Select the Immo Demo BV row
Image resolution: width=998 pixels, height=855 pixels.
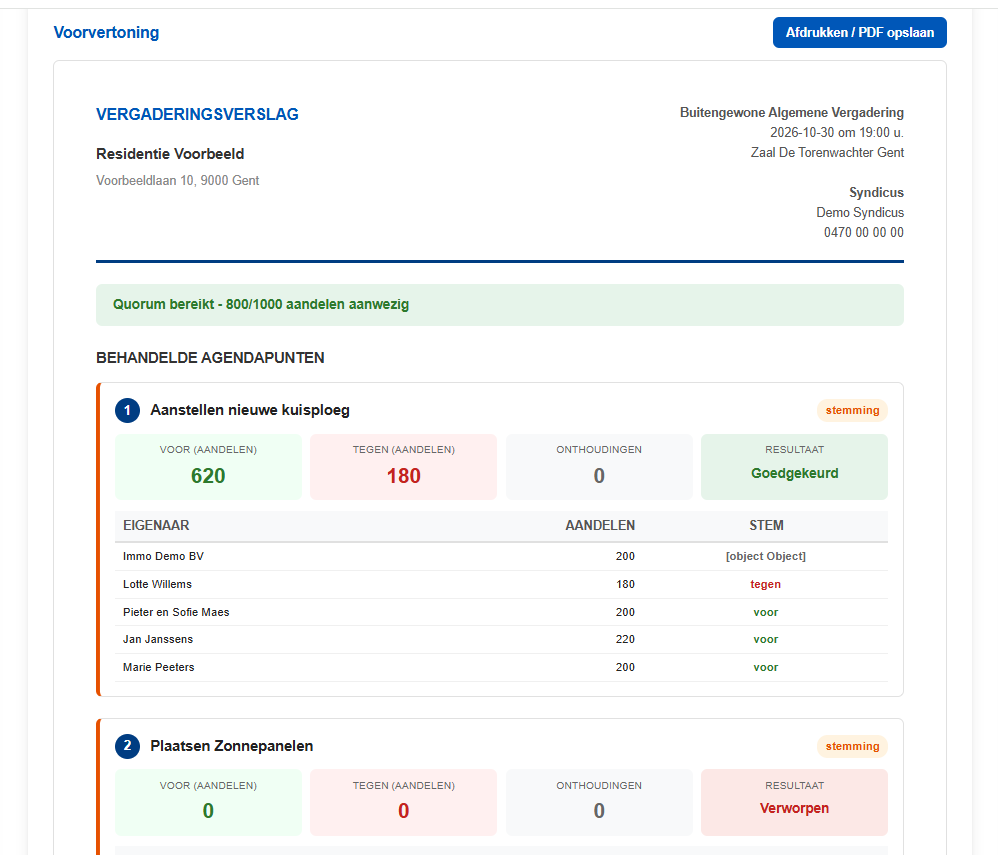[502, 556]
